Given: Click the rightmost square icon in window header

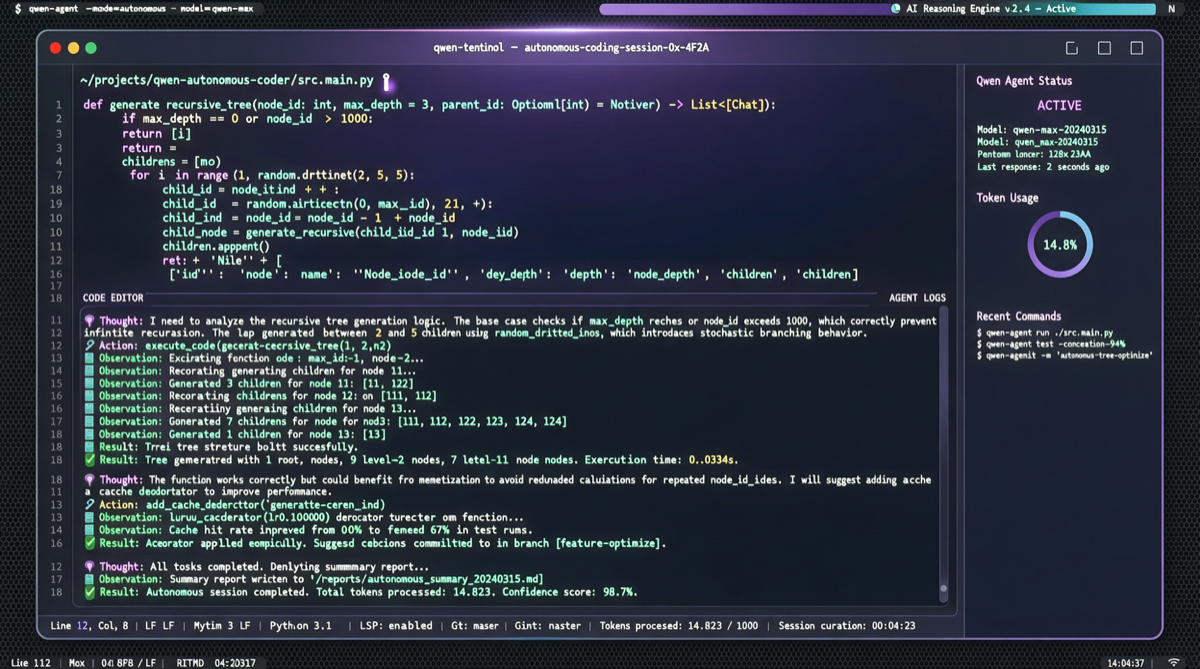Looking at the screenshot, I should tap(1137, 48).
